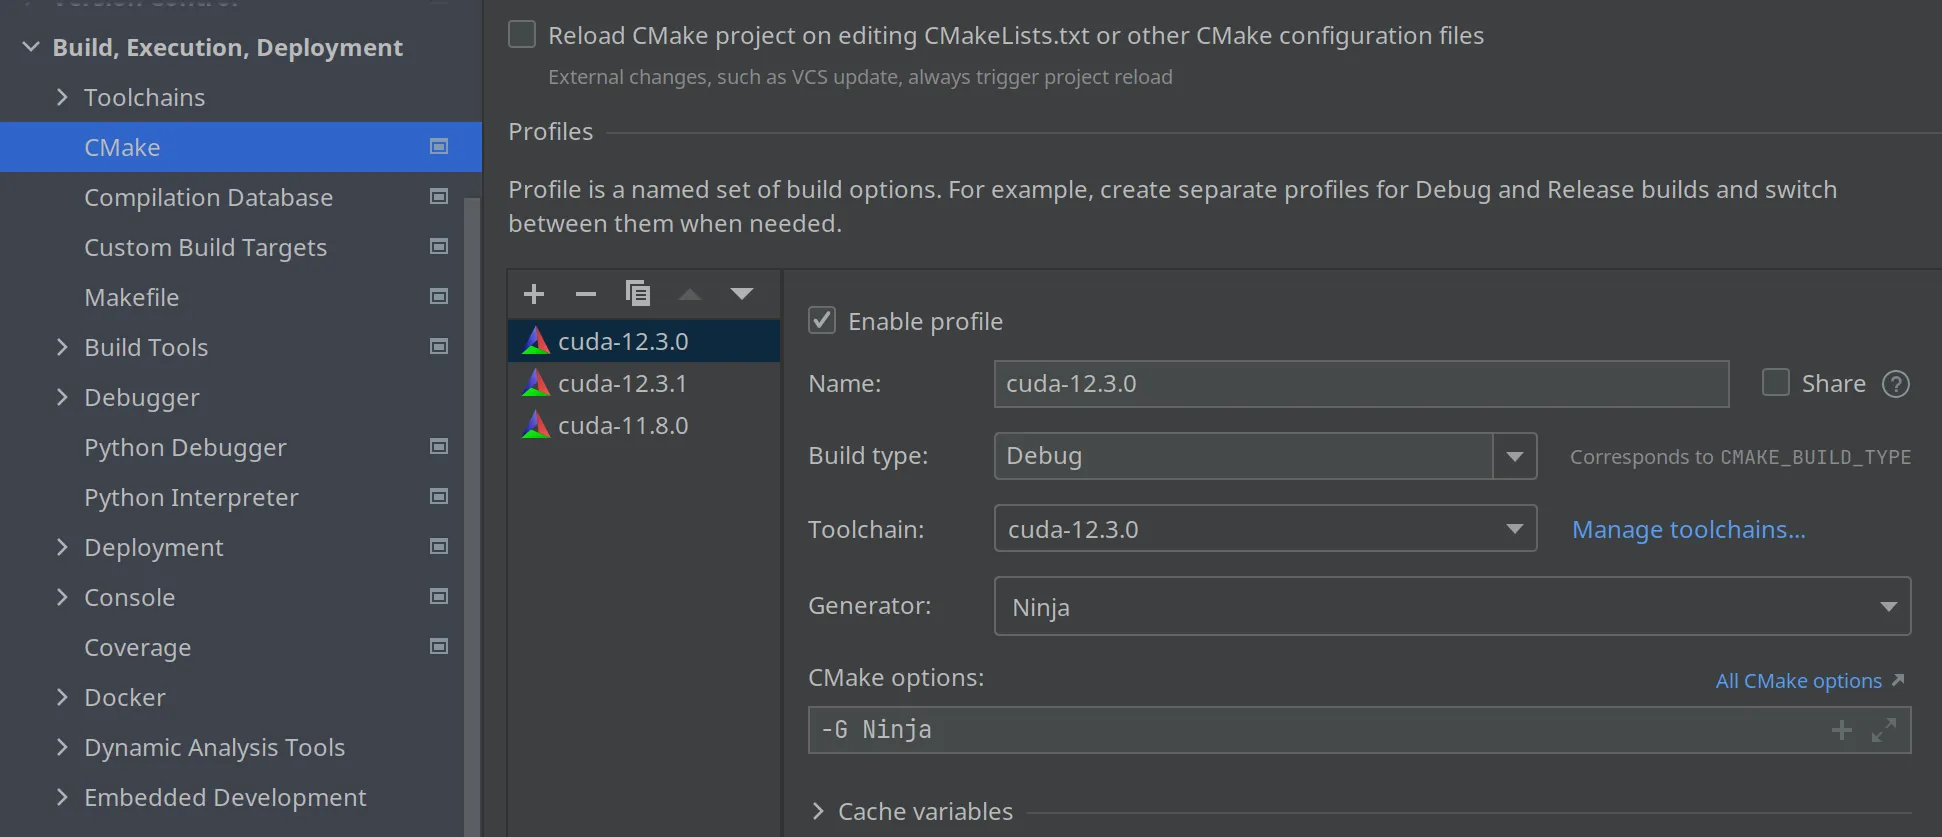Click project-level icon next to Custom Build Targets
This screenshot has height=837, width=1942.
coord(439,247)
